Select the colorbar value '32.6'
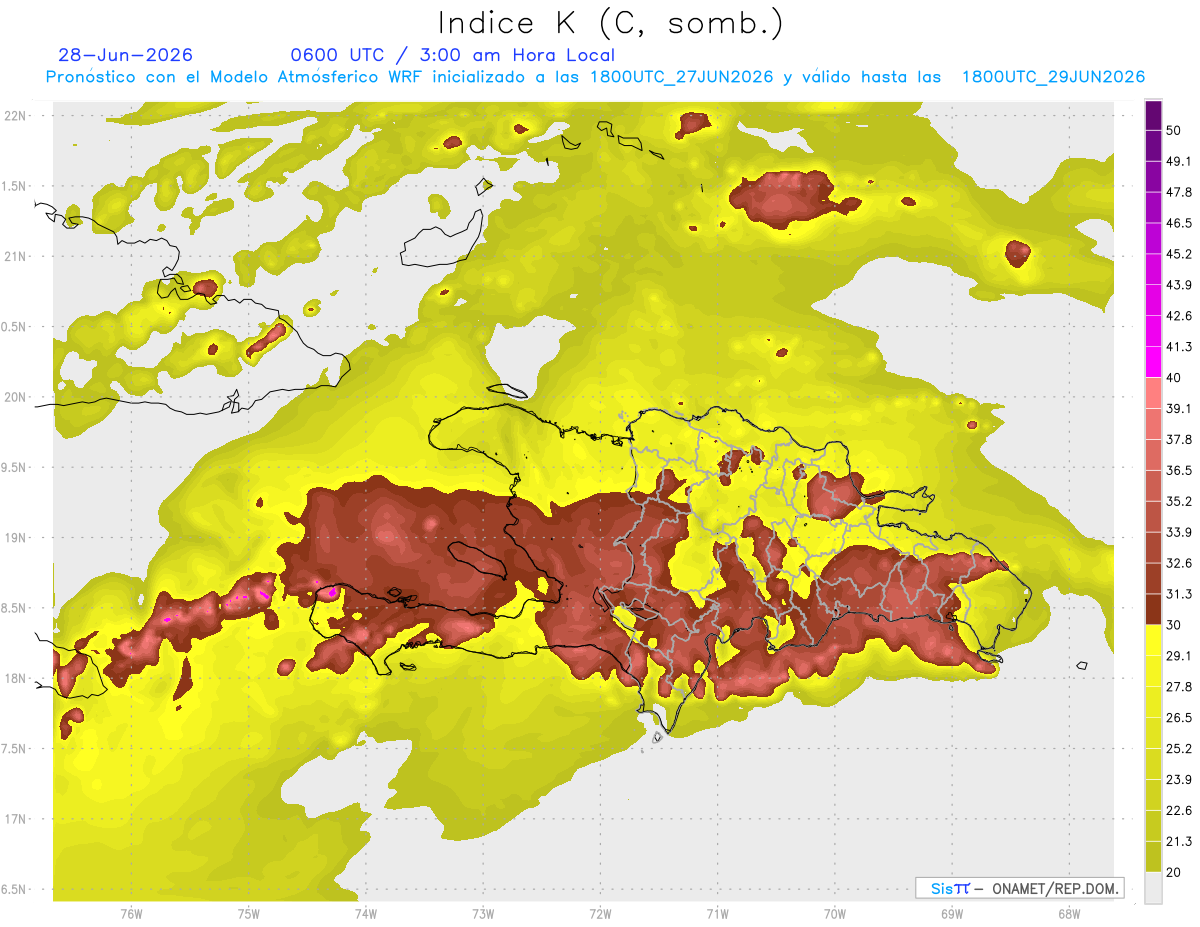Viewport: 1200px width, 927px height. tap(1179, 563)
